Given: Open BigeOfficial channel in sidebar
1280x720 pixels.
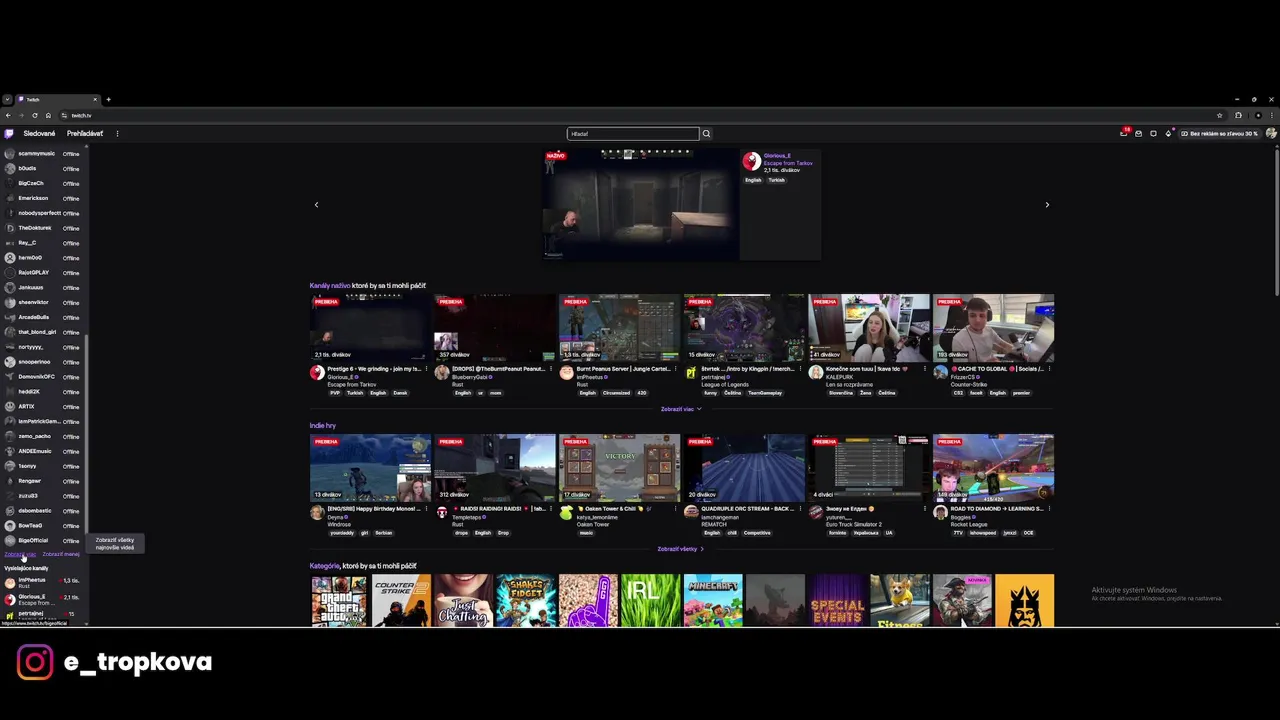Looking at the screenshot, I should pyautogui.click(x=43, y=540).
